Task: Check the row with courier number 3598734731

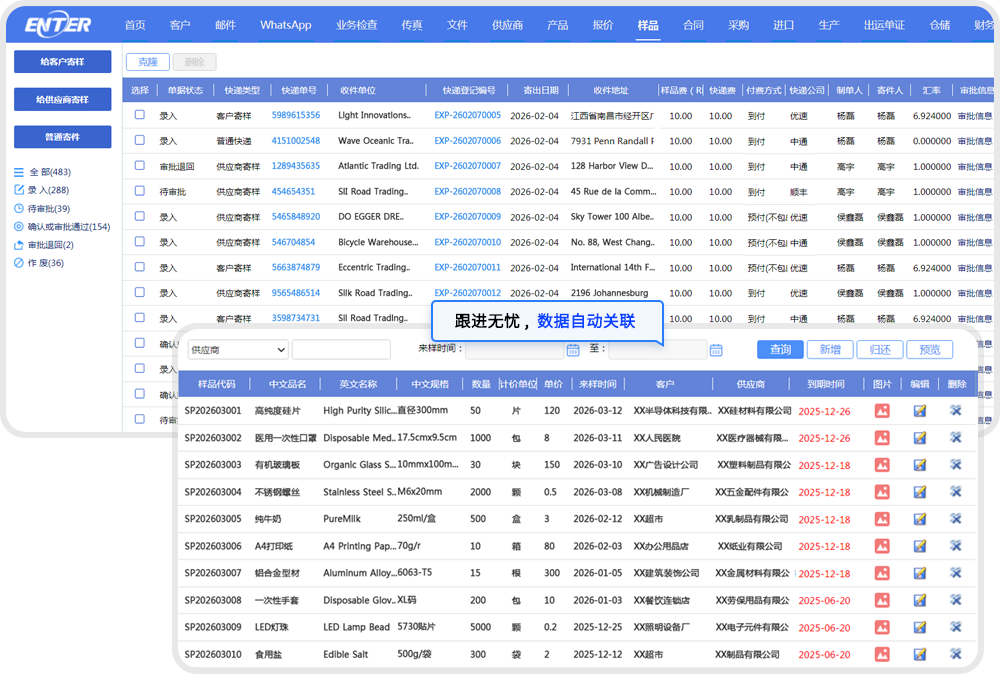Action: (140, 317)
